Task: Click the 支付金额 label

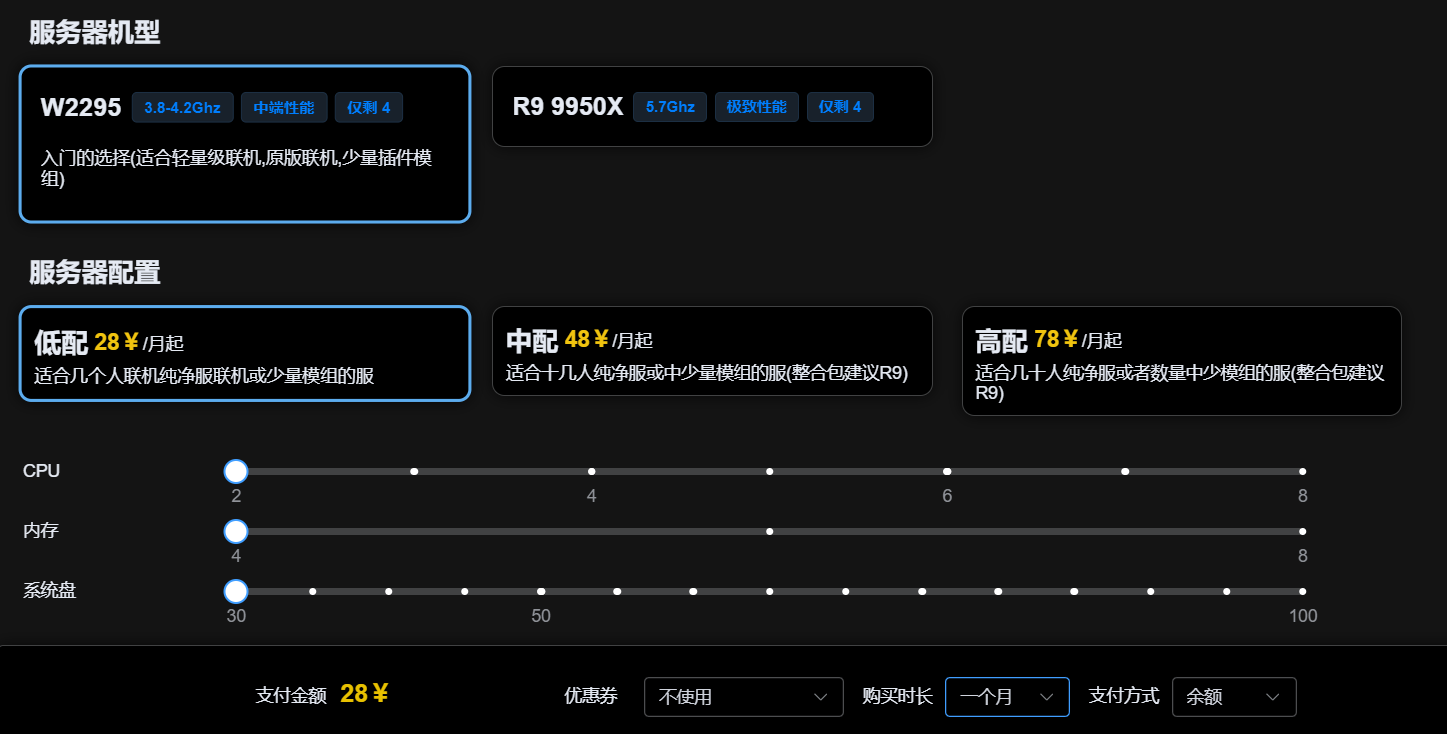Action: pyautogui.click(x=291, y=695)
